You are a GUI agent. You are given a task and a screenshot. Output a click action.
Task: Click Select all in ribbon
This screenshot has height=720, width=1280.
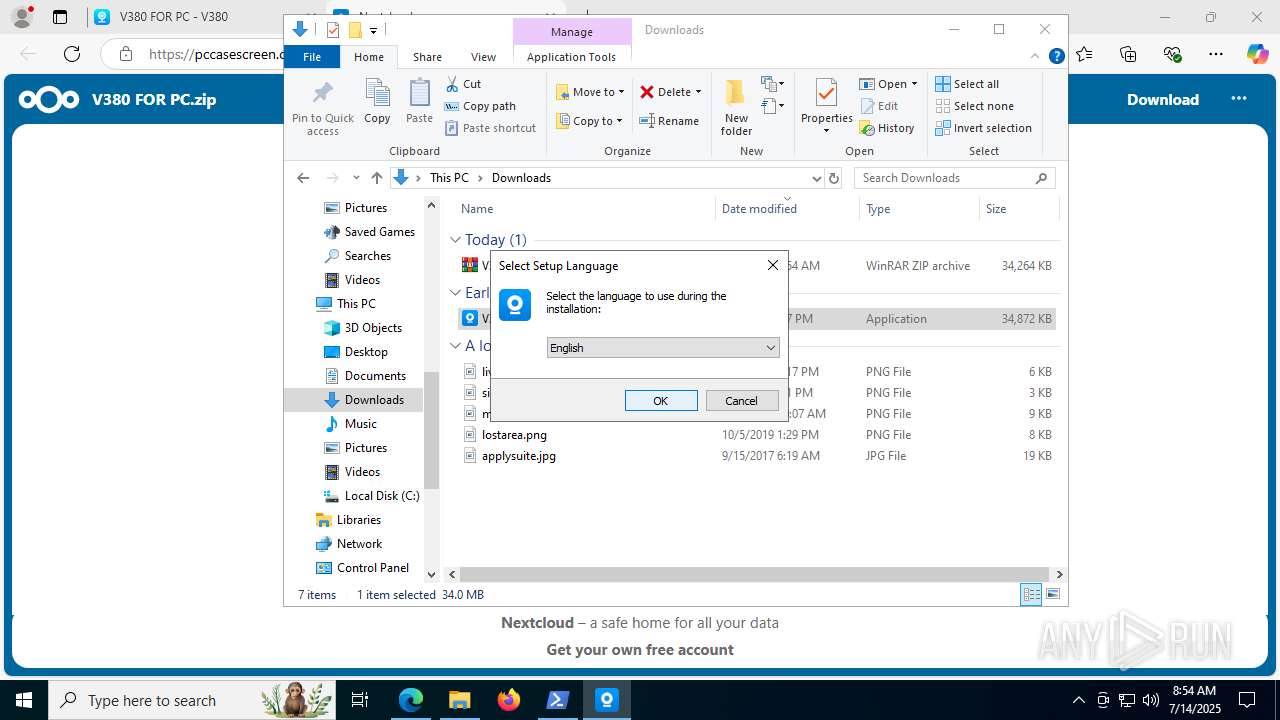point(966,84)
